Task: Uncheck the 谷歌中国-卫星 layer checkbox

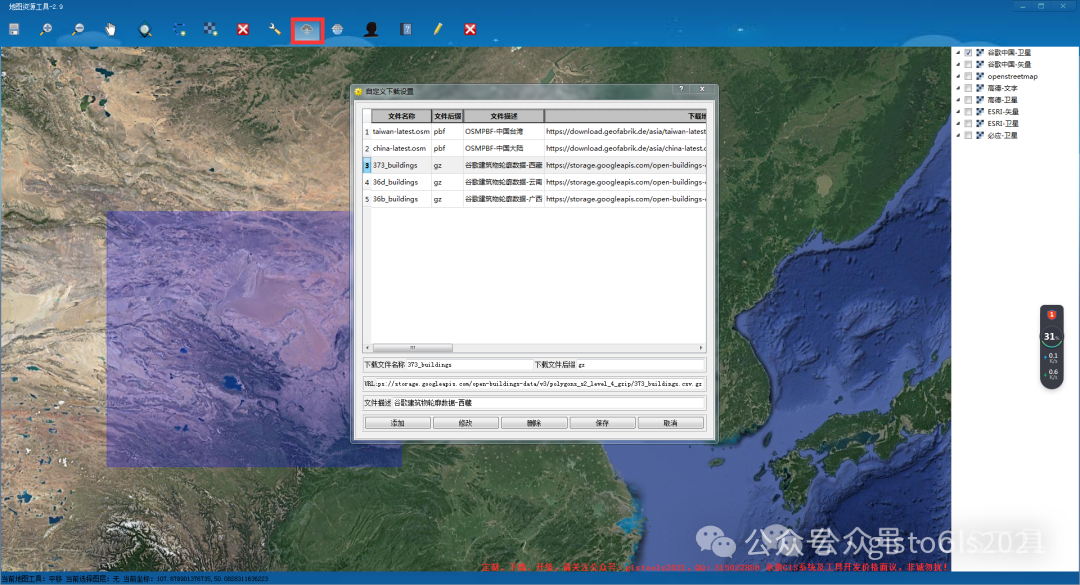Action: (x=968, y=52)
